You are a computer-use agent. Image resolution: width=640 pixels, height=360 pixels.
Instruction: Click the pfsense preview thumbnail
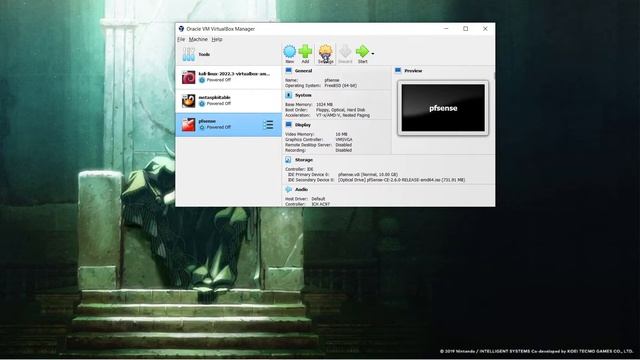[443, 108]
